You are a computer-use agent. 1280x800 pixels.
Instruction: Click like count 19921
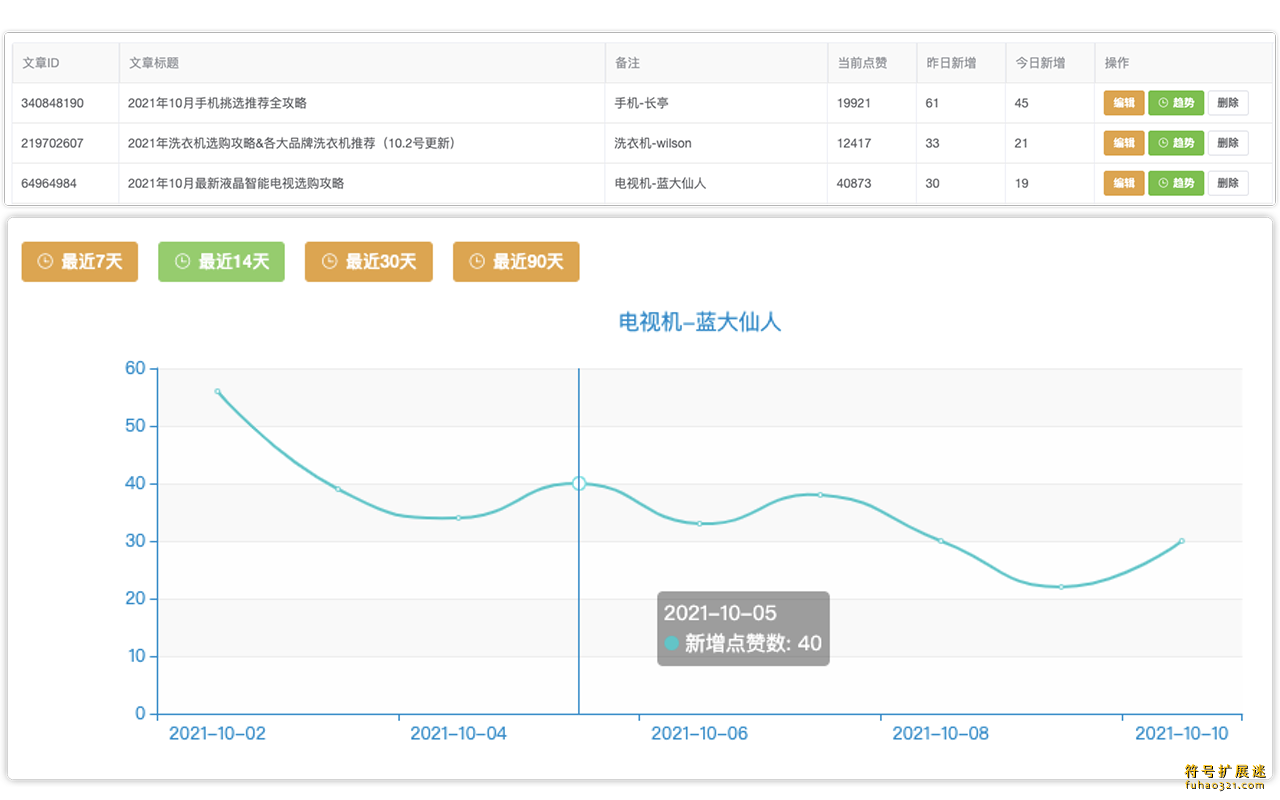pos(854,103)
